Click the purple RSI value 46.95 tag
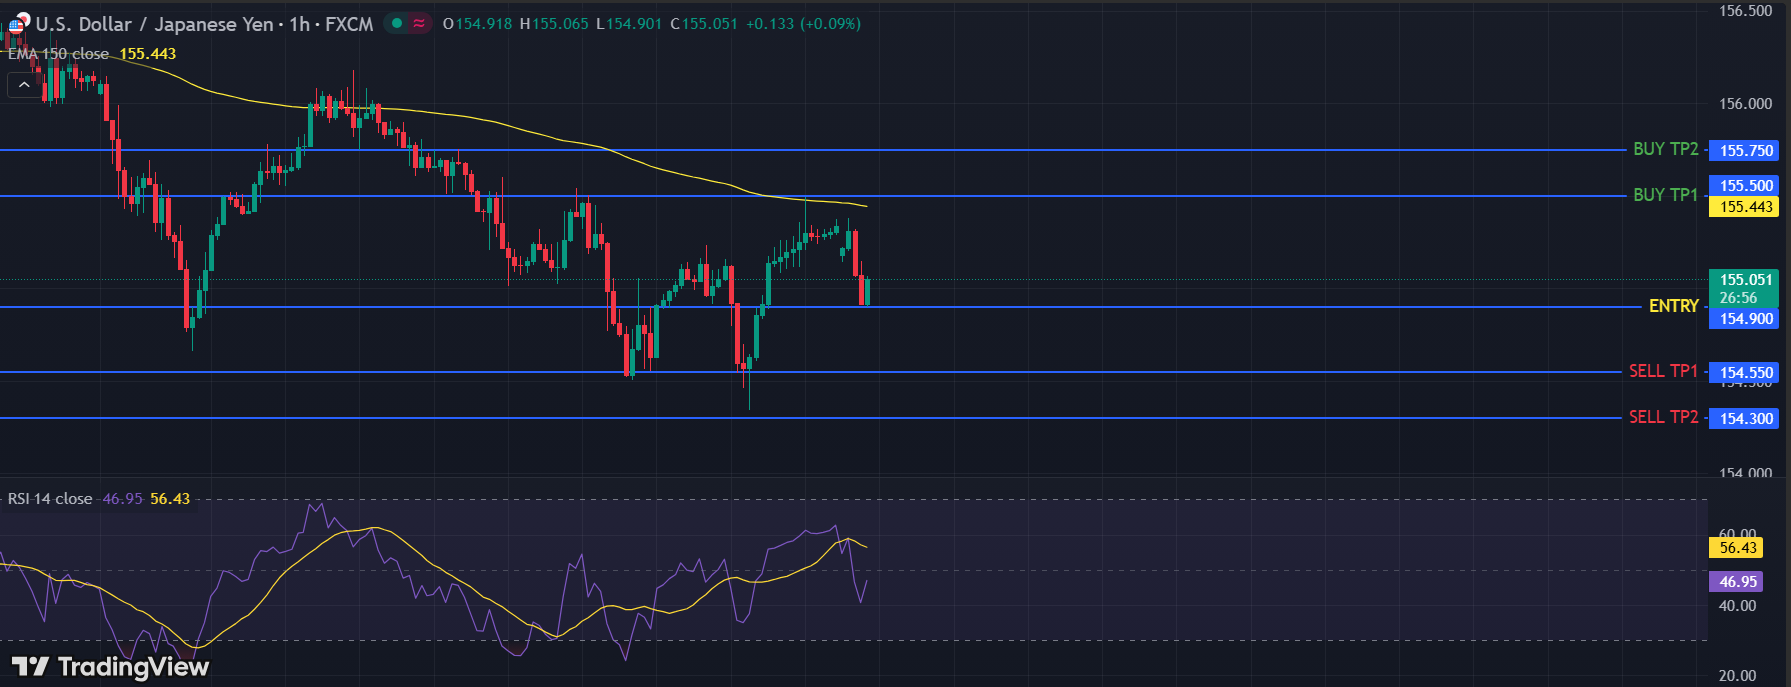The height and width of the screenshot is (687, 1791). (x=1737, y=582)
